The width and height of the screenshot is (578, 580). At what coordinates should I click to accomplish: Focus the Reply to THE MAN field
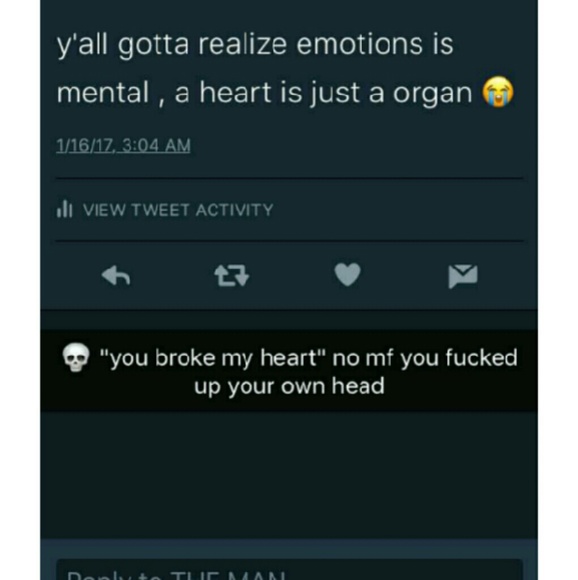289,570
